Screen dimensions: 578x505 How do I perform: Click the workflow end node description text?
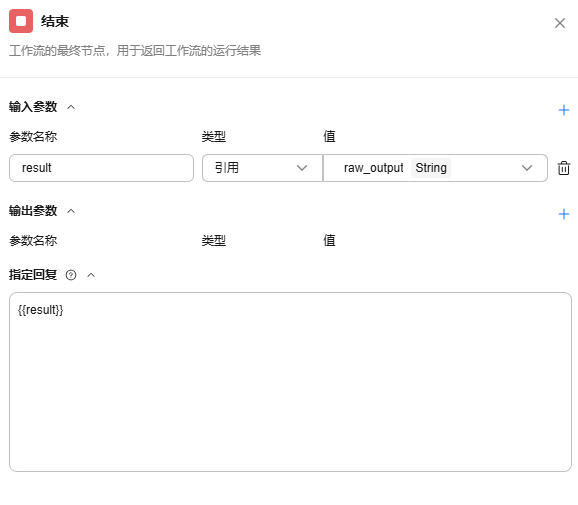[x=135, y=50]
